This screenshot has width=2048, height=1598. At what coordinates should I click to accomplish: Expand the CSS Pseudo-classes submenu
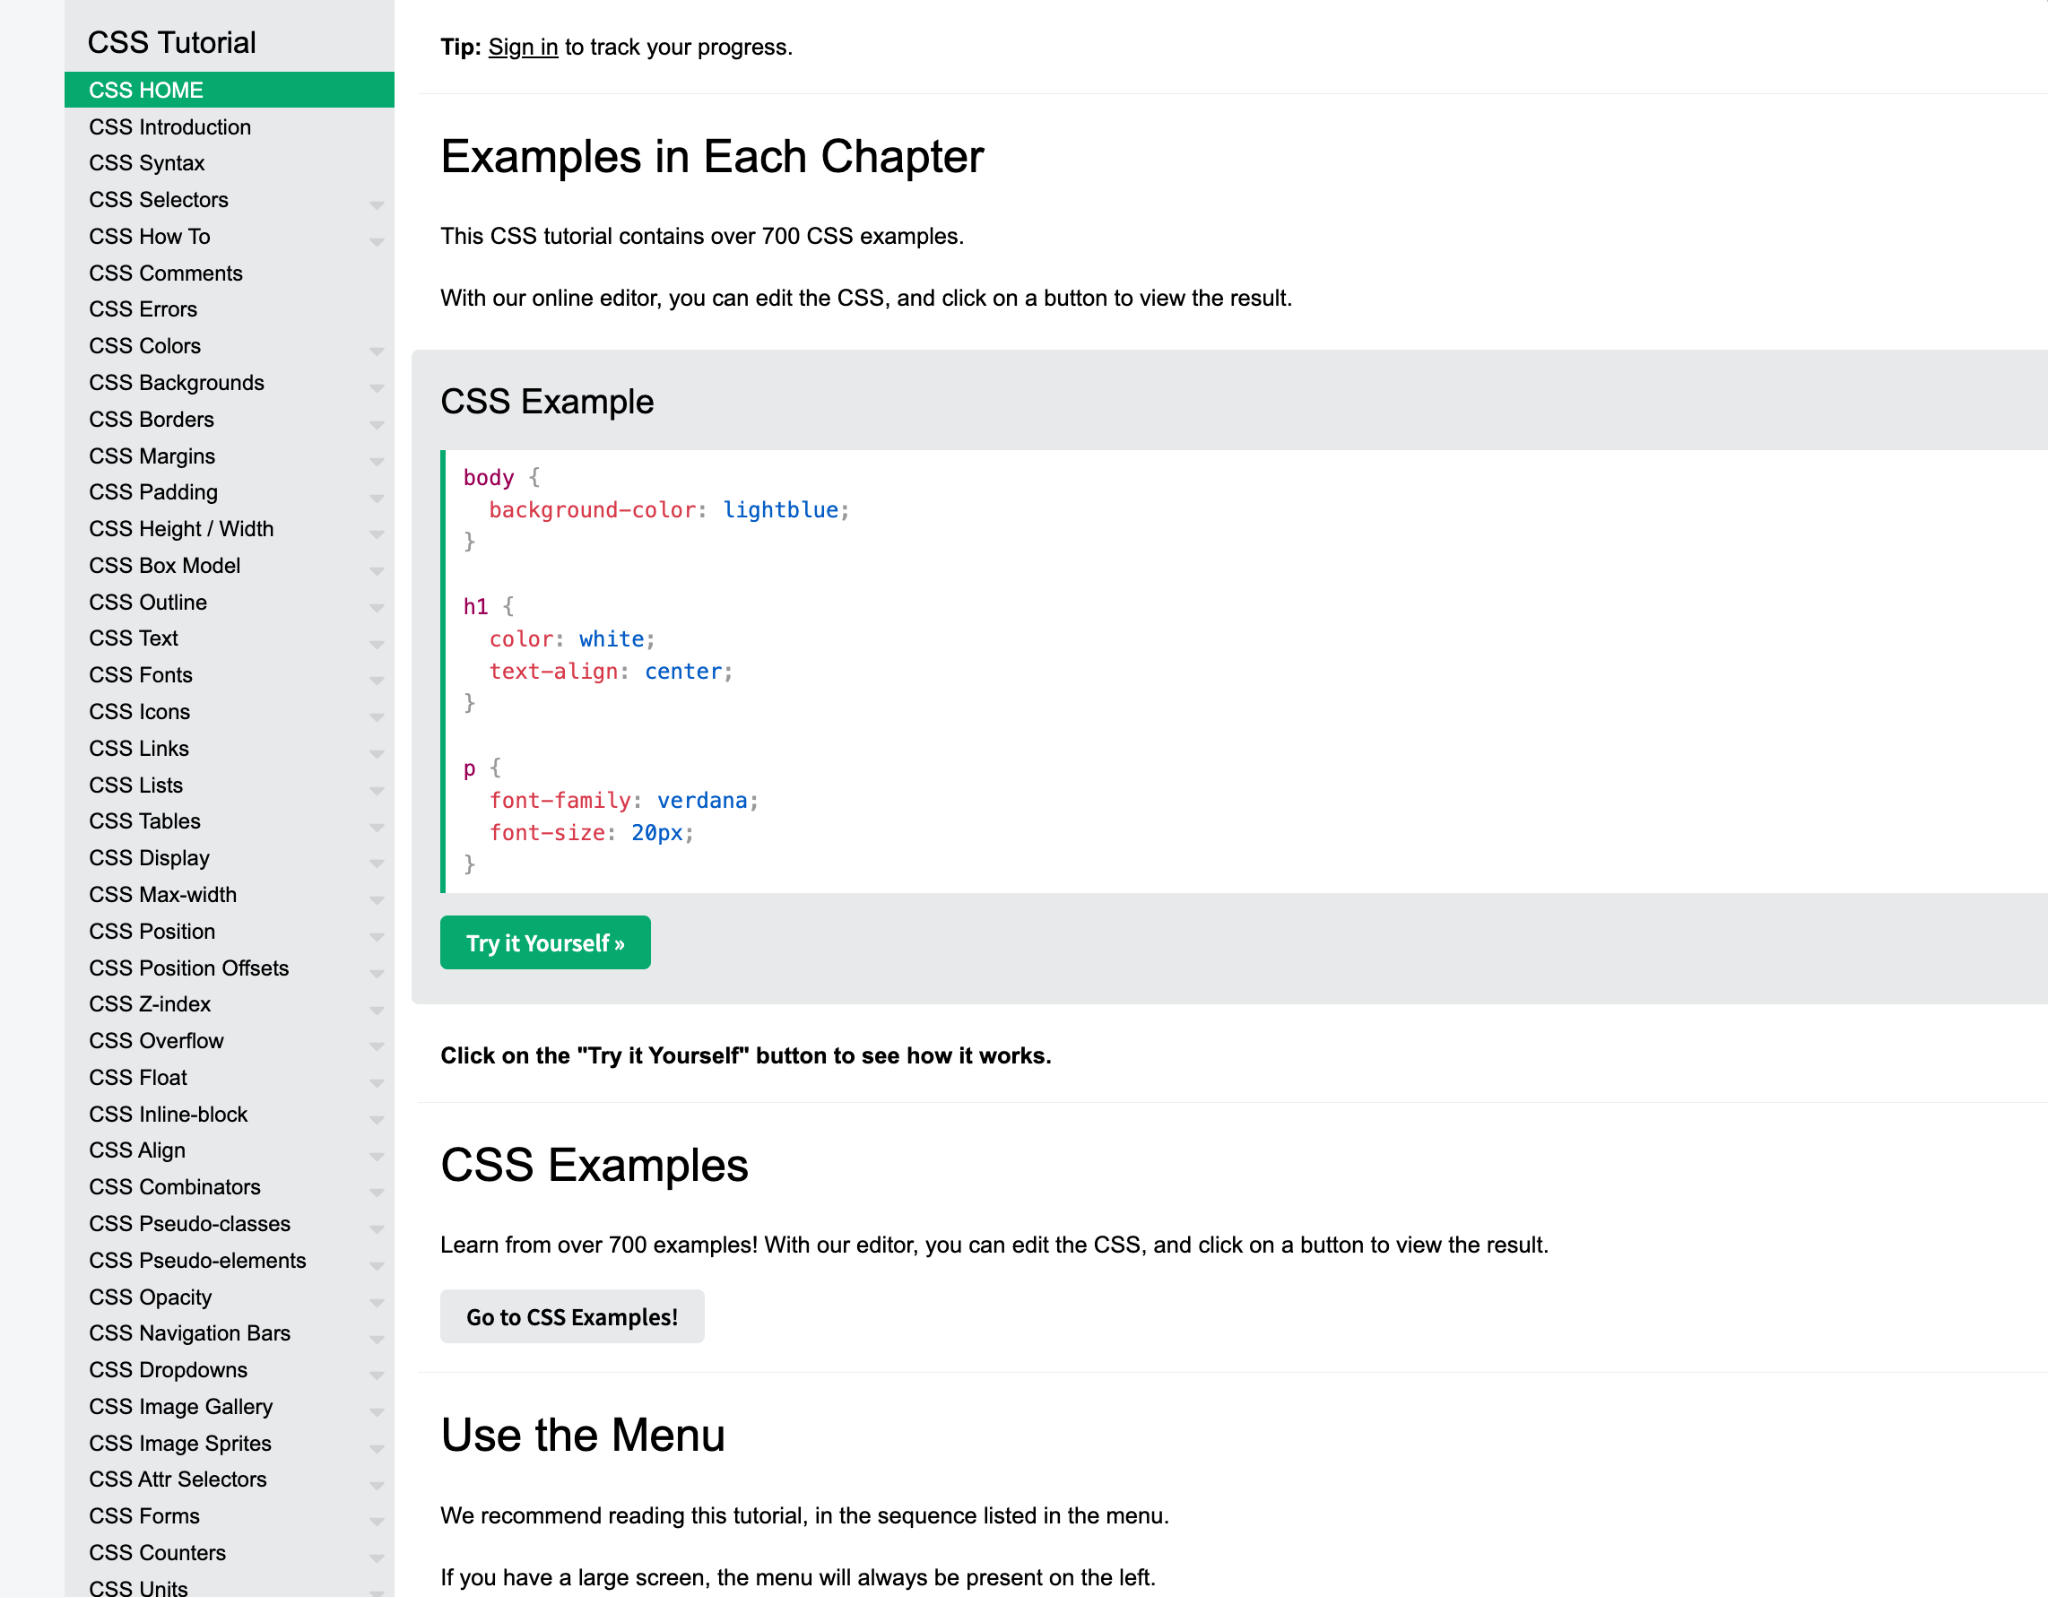pos(376,1228)
